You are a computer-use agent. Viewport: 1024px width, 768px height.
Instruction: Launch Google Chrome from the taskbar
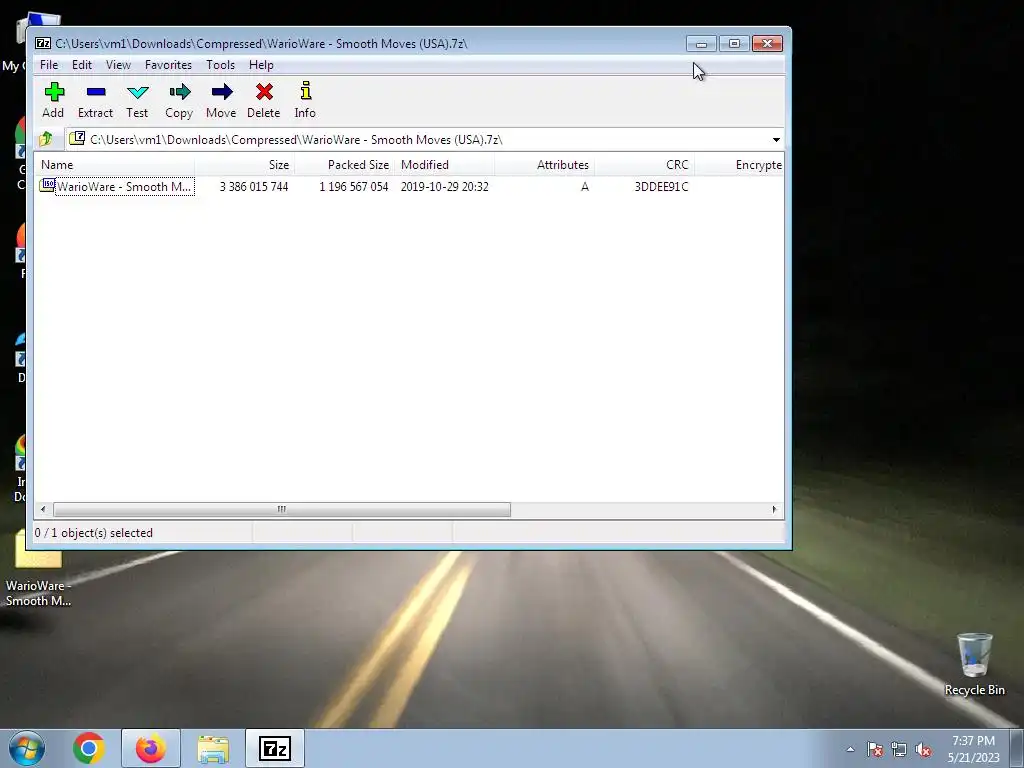click(89, 748)
